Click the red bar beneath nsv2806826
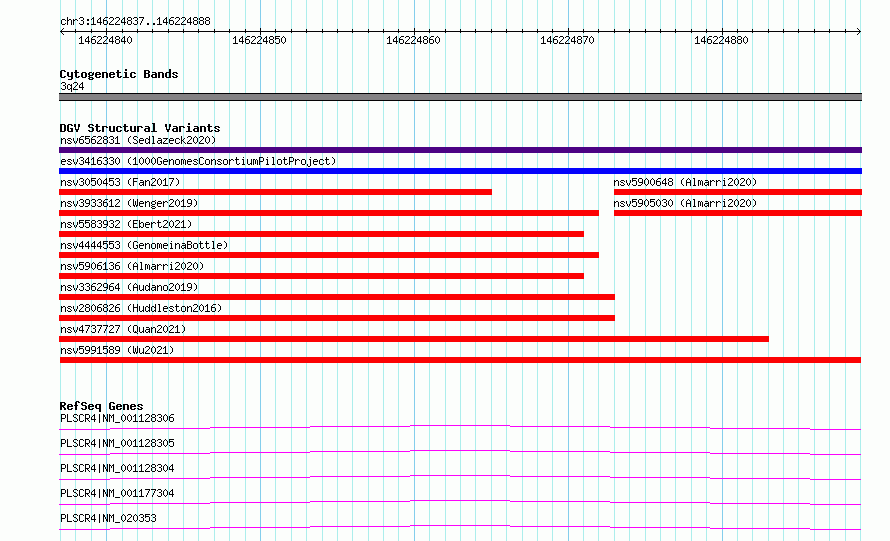Screen dimensions: 890x541 337,318
